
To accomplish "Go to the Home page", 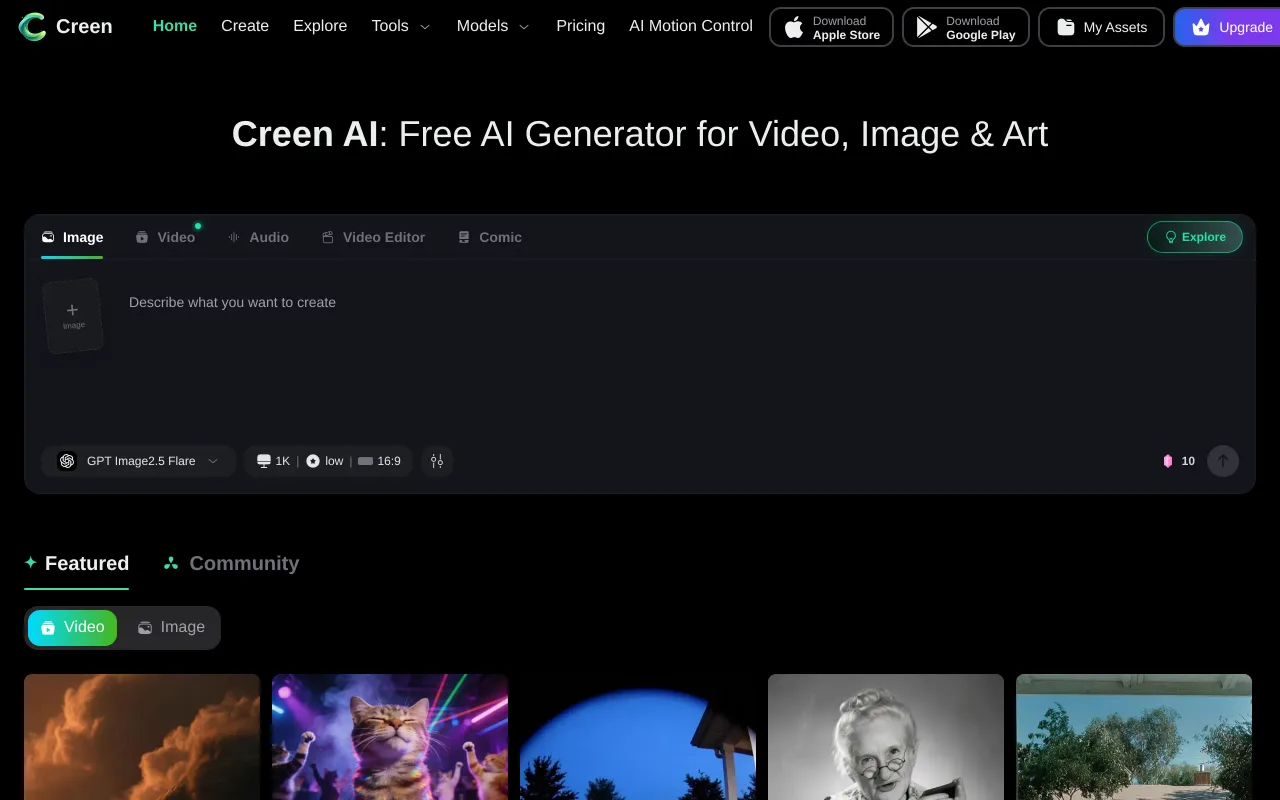I will point(175,26).
